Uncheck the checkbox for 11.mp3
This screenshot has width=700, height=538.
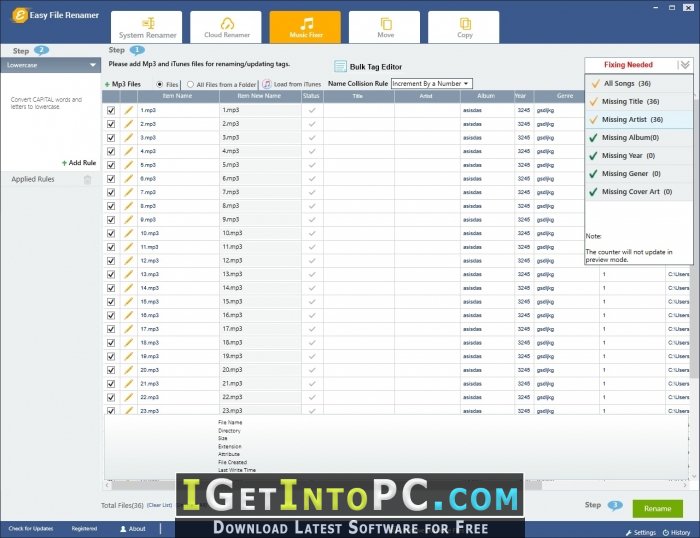pyautogui.click(x=111, y=247)
